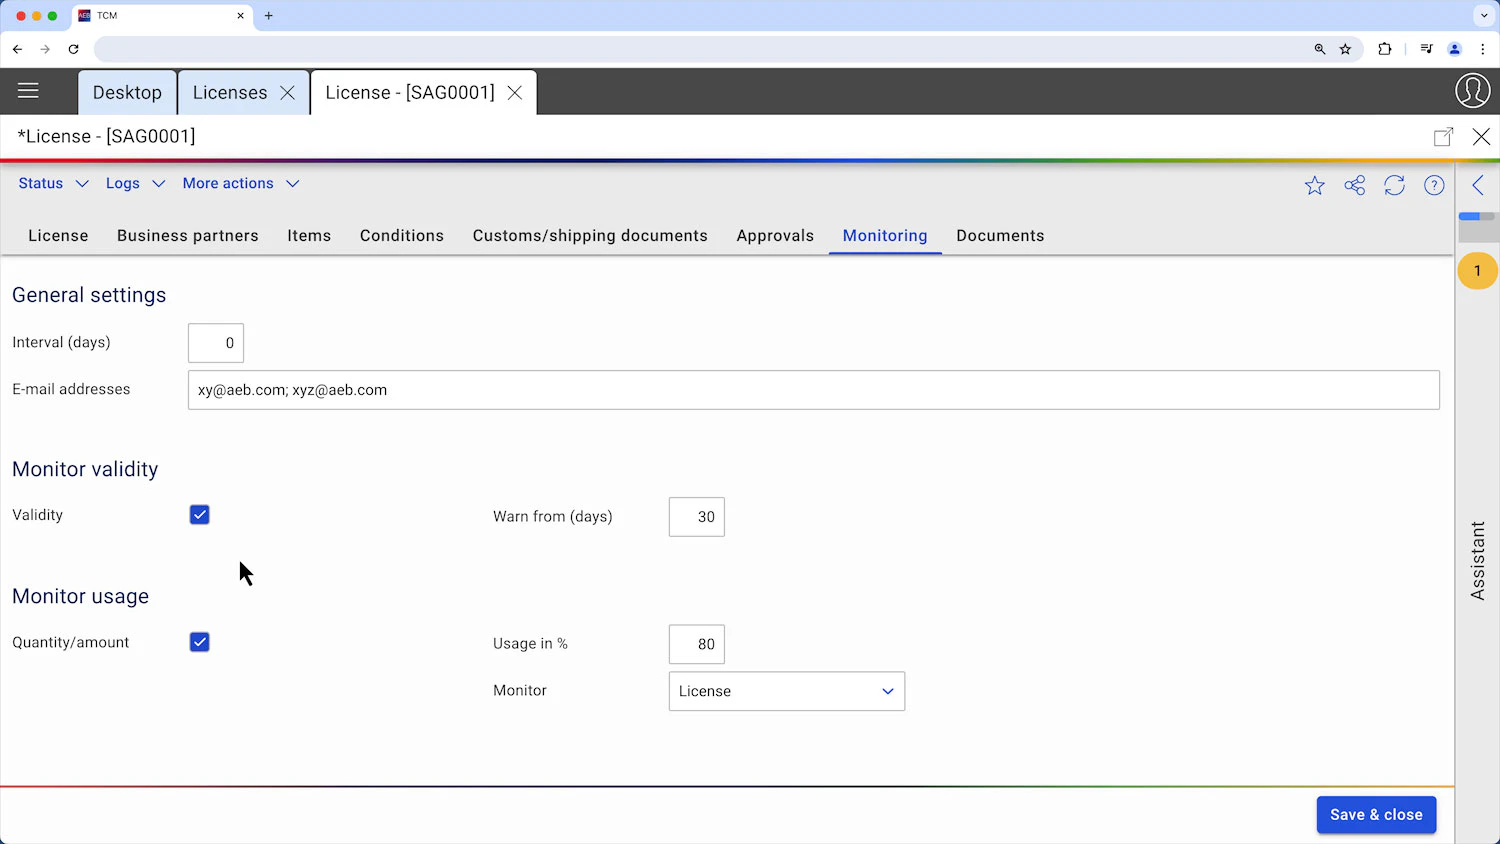Uncheck the Validity checkbox
The width and height of the screenshot is (1500, 844).
pyautogui.click(x=199, y=514)
